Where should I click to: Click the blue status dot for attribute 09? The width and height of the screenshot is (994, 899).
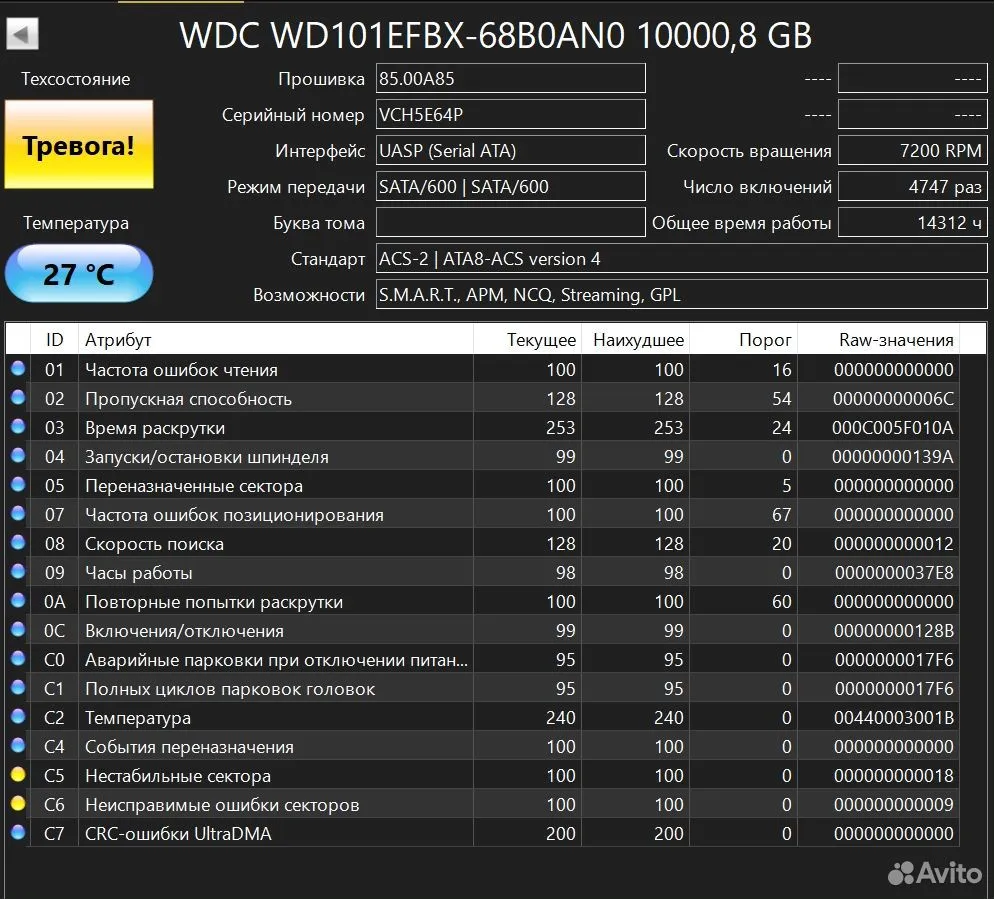18,571
